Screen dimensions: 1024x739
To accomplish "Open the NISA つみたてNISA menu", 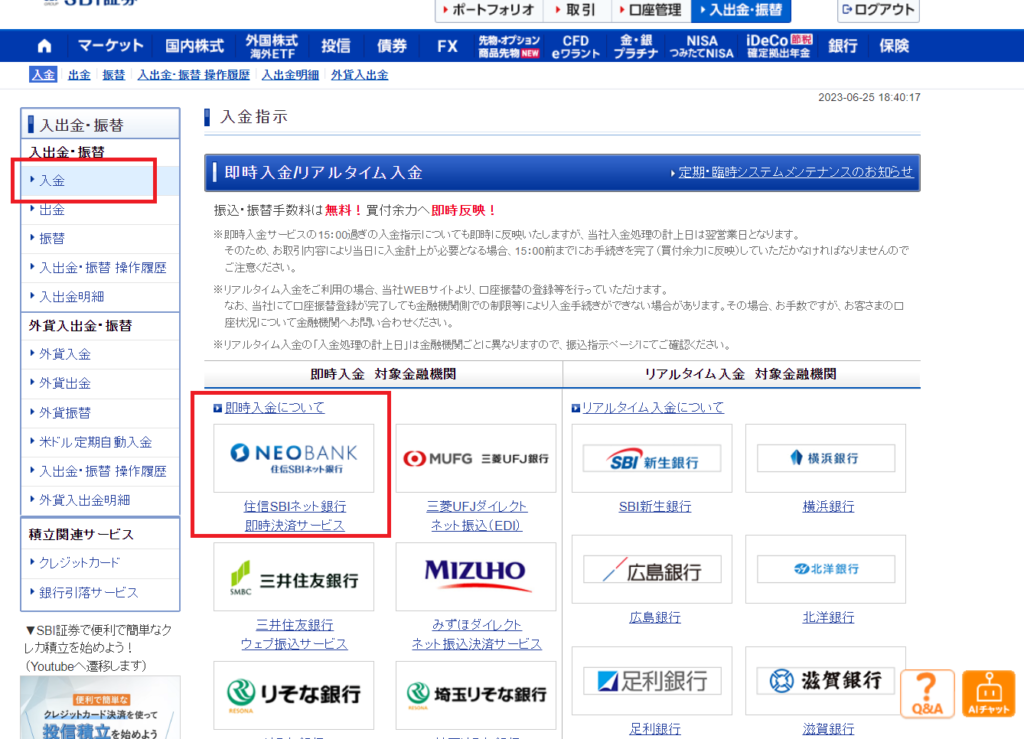I will tap(701, 46).
